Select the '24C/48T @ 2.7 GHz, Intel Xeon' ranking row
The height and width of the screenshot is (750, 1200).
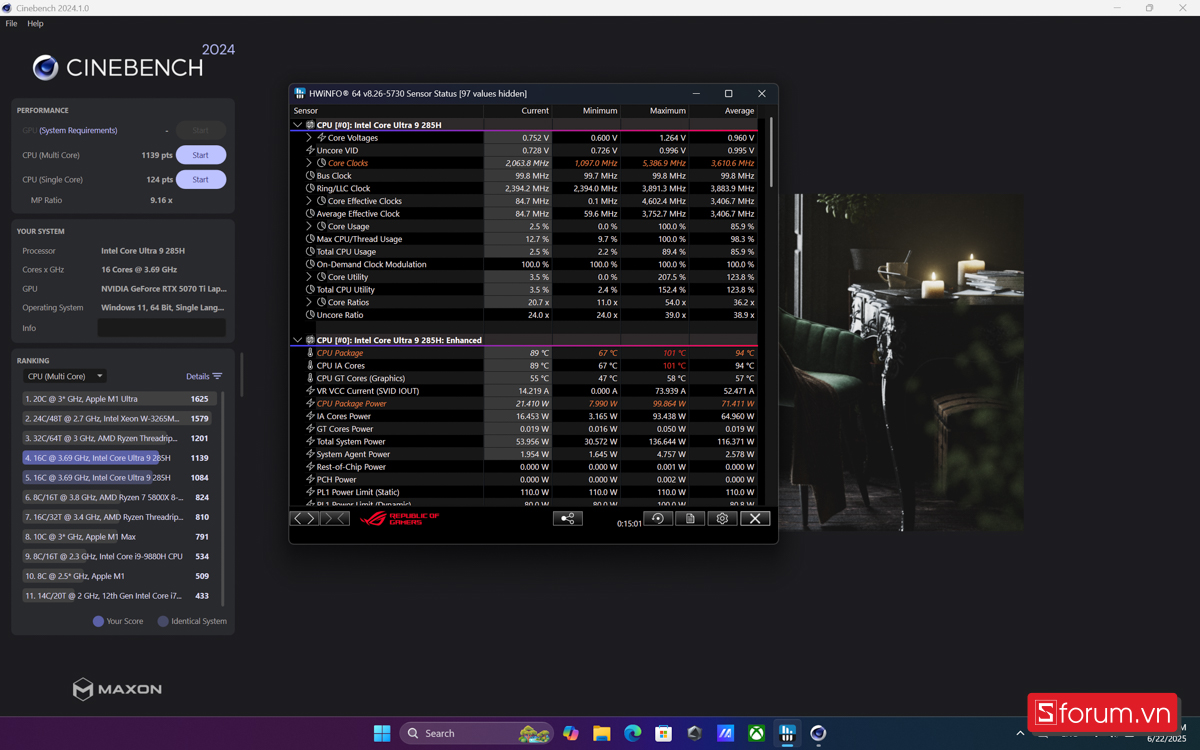coord(119,418)
